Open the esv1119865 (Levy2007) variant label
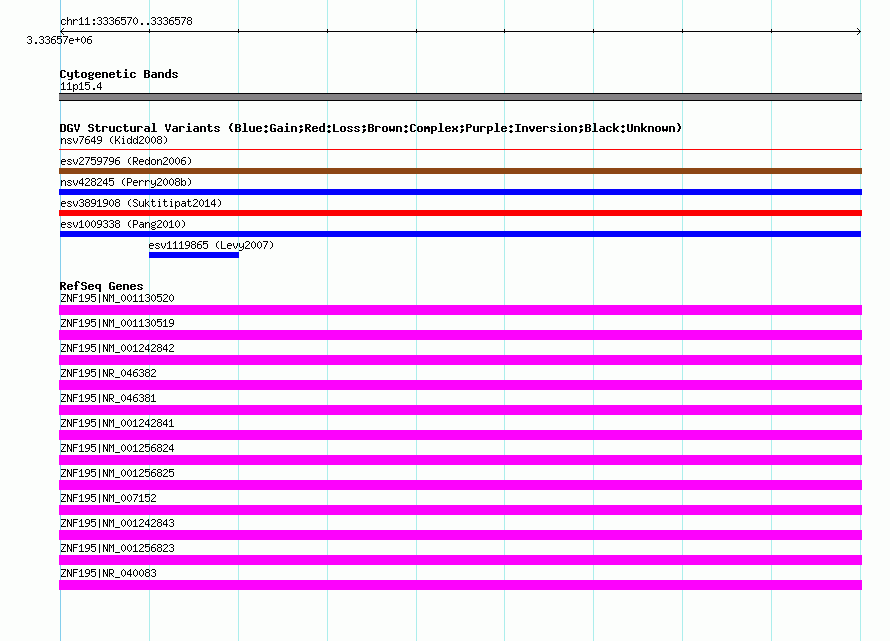This screenshot has height=641, width=890. coord(211,245)
